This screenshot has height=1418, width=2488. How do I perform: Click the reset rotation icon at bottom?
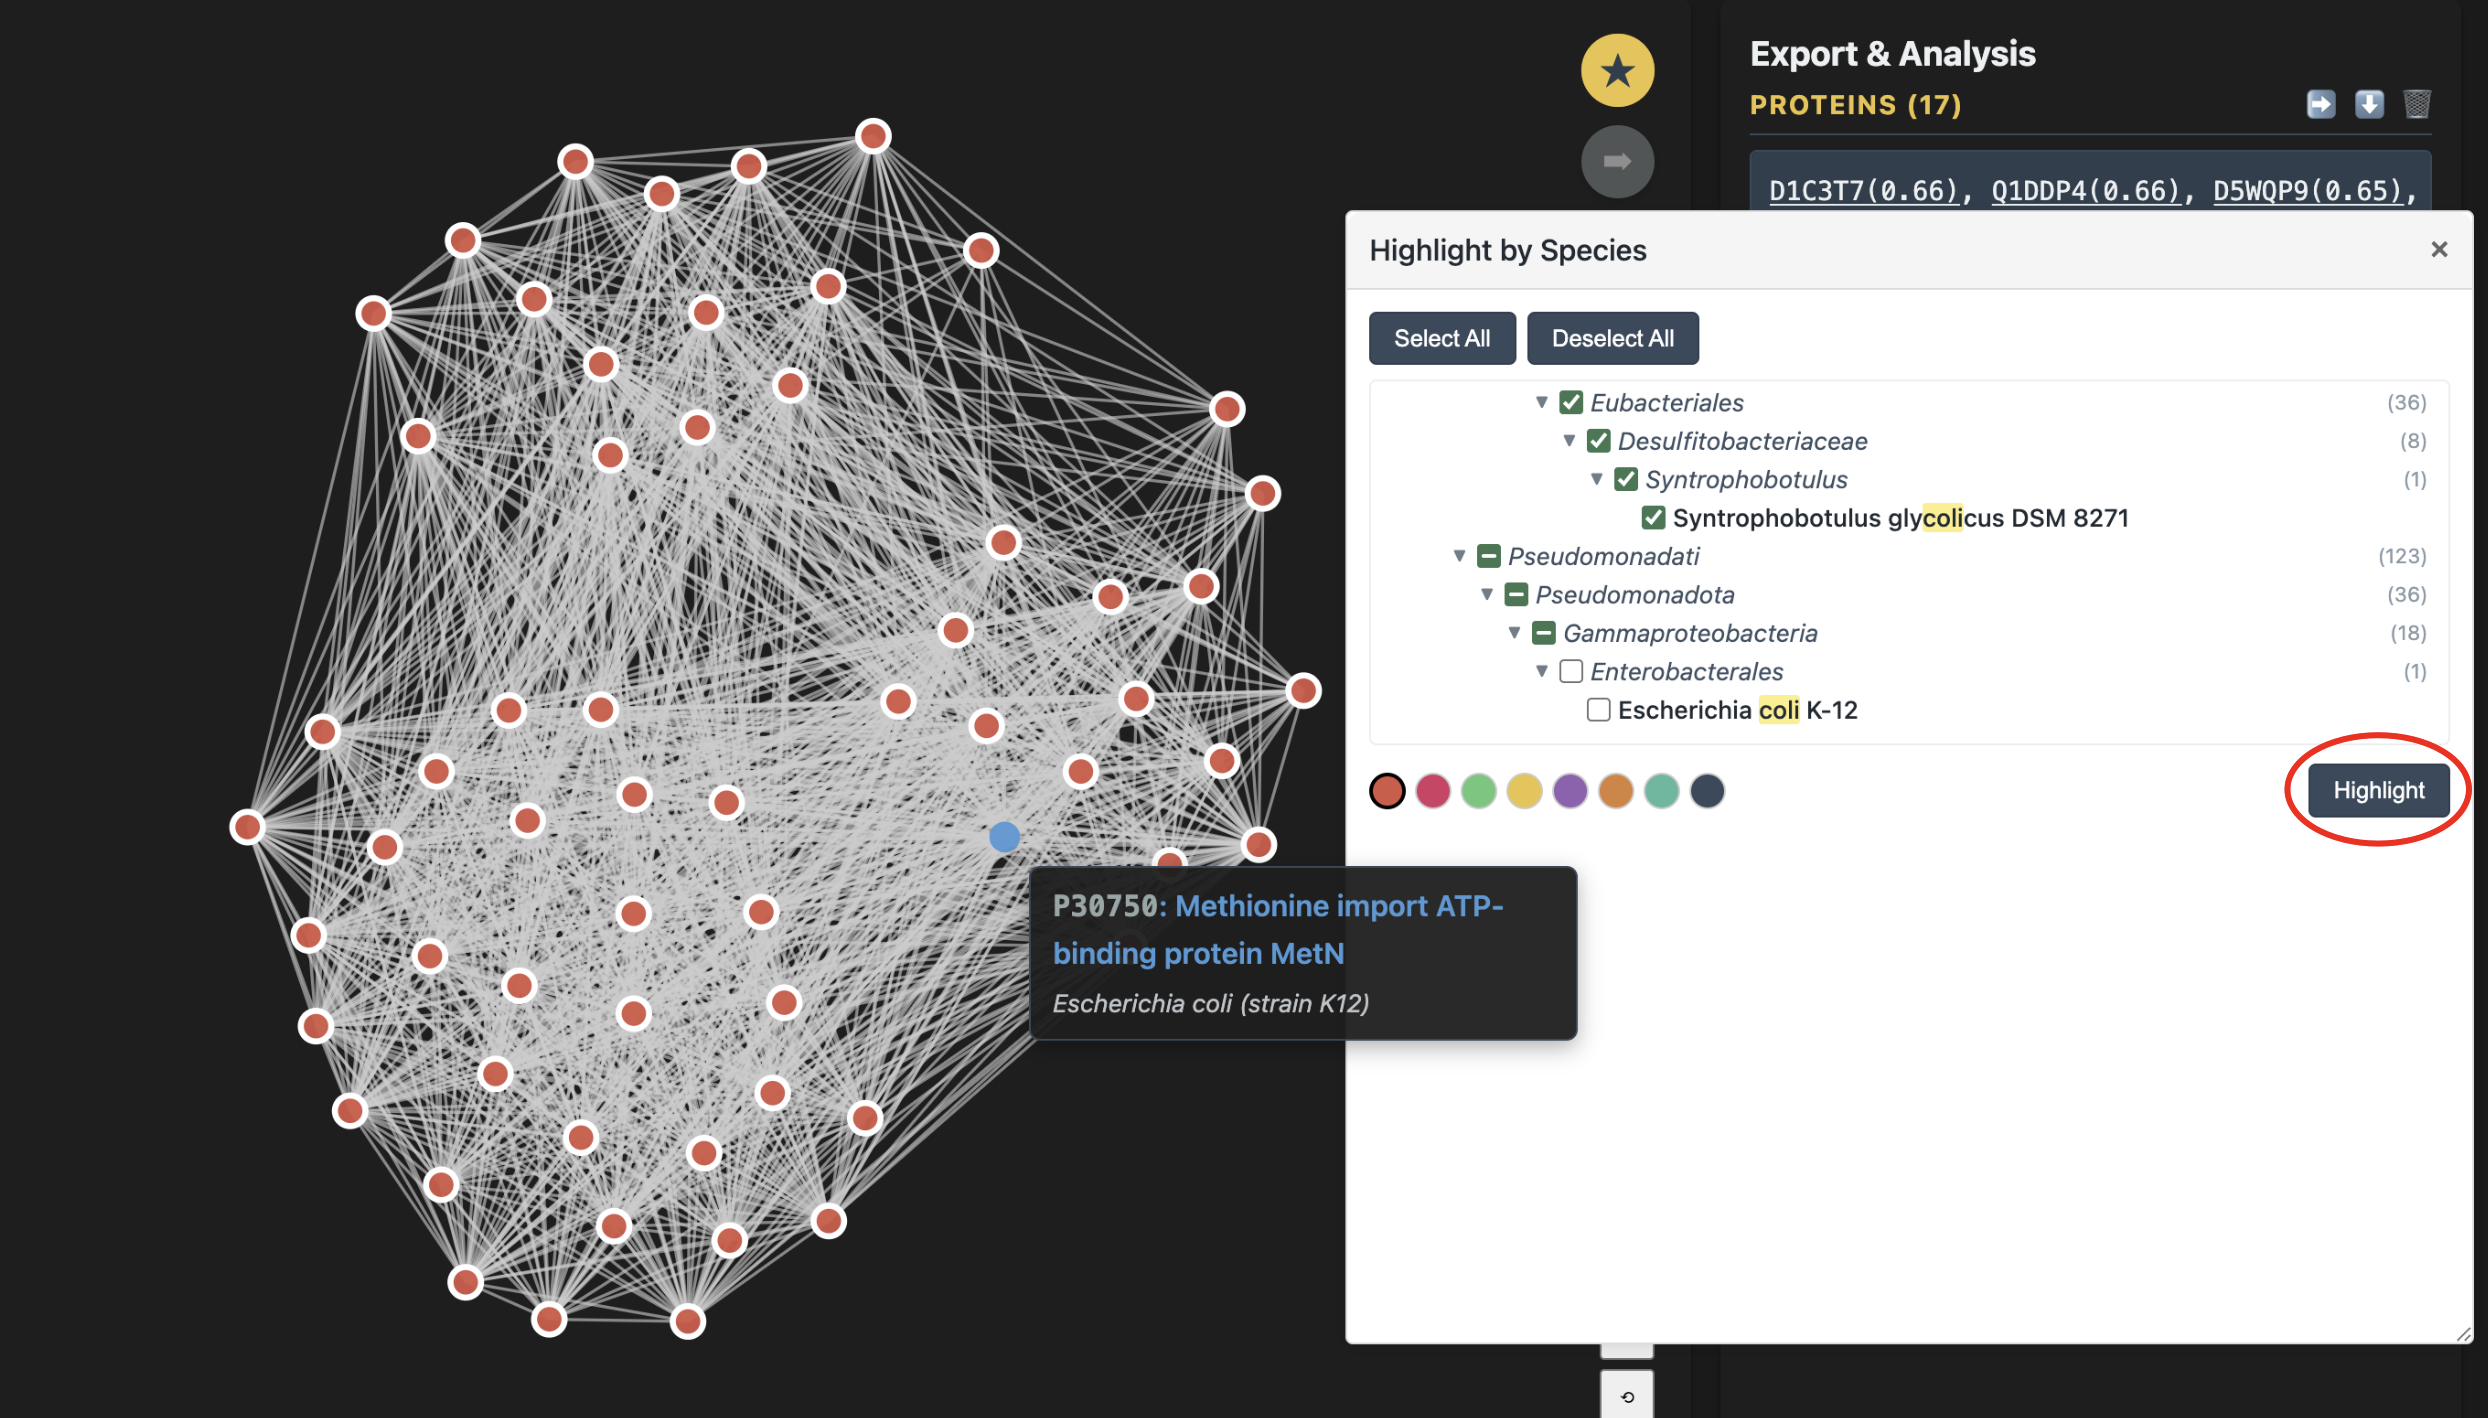(x=1627, y=1396)
